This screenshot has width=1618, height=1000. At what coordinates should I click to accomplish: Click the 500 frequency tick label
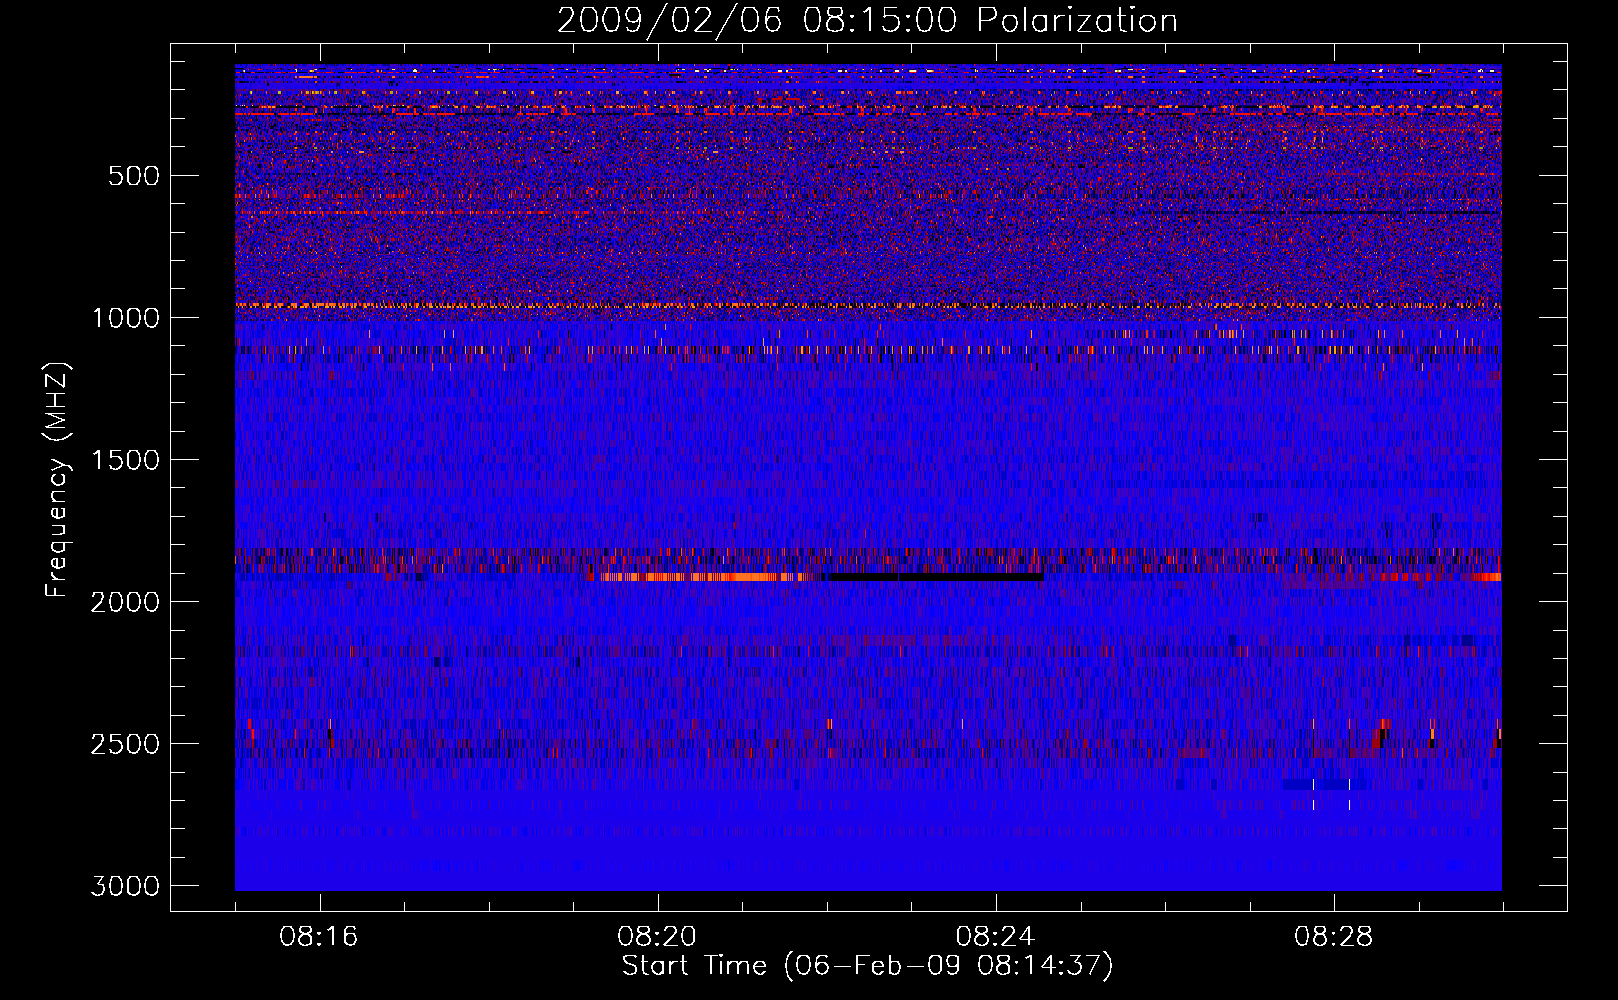(134, 176)
